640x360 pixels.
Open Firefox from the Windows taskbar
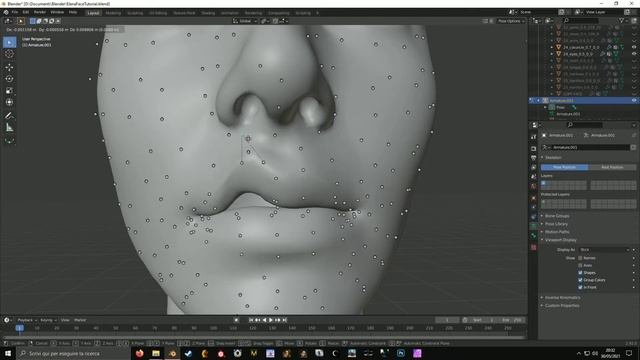pos(140,353)
